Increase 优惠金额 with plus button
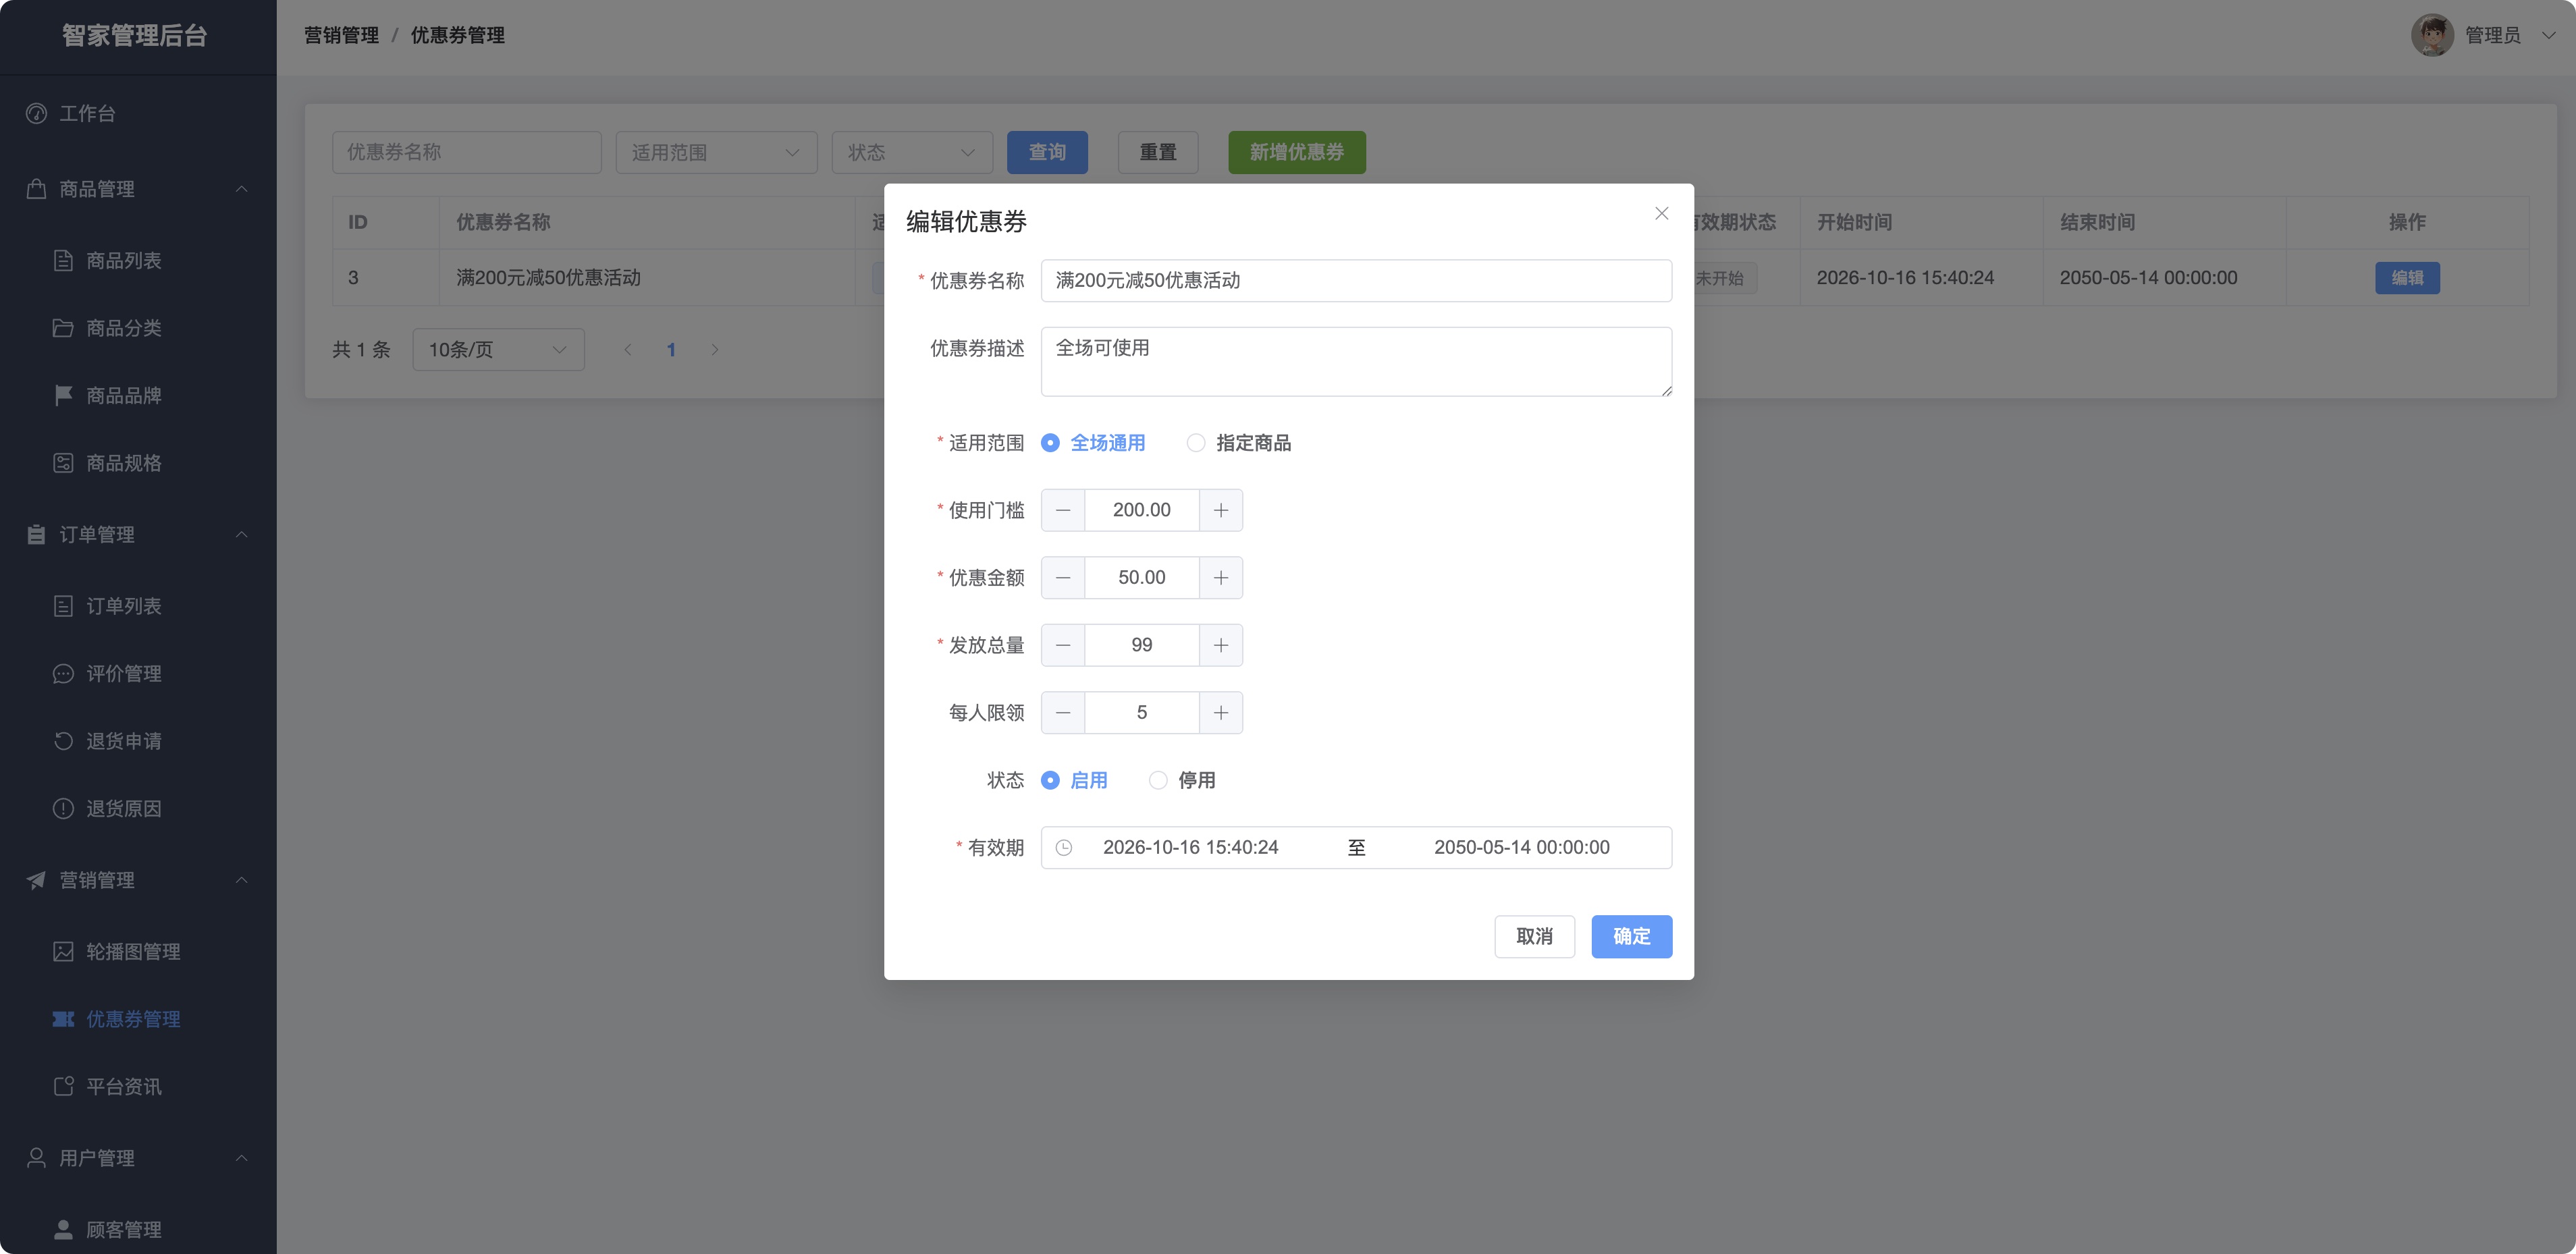Screen dimensions: 2576x1254 coord(1221,578)
